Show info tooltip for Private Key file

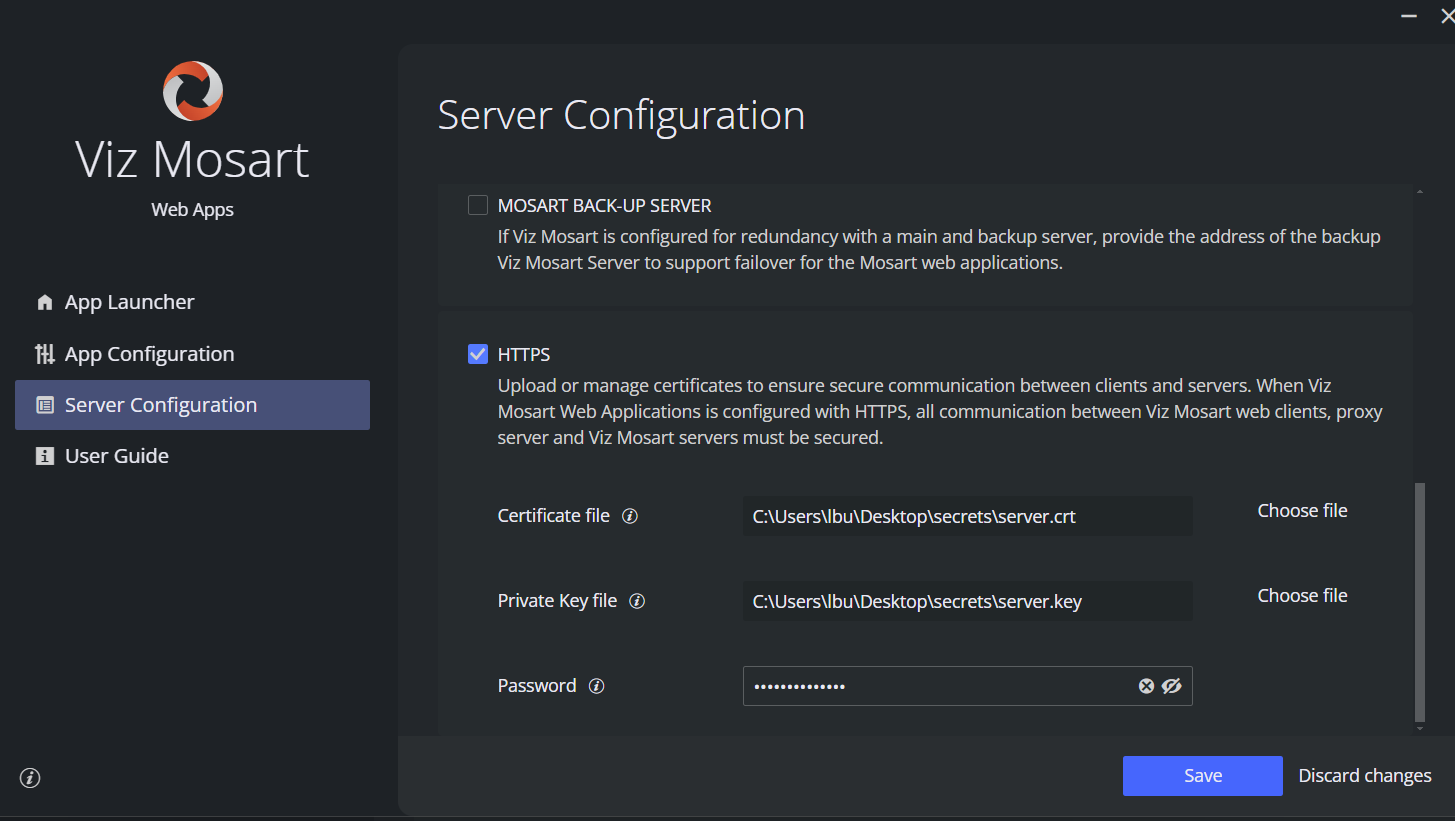point(637,601)
